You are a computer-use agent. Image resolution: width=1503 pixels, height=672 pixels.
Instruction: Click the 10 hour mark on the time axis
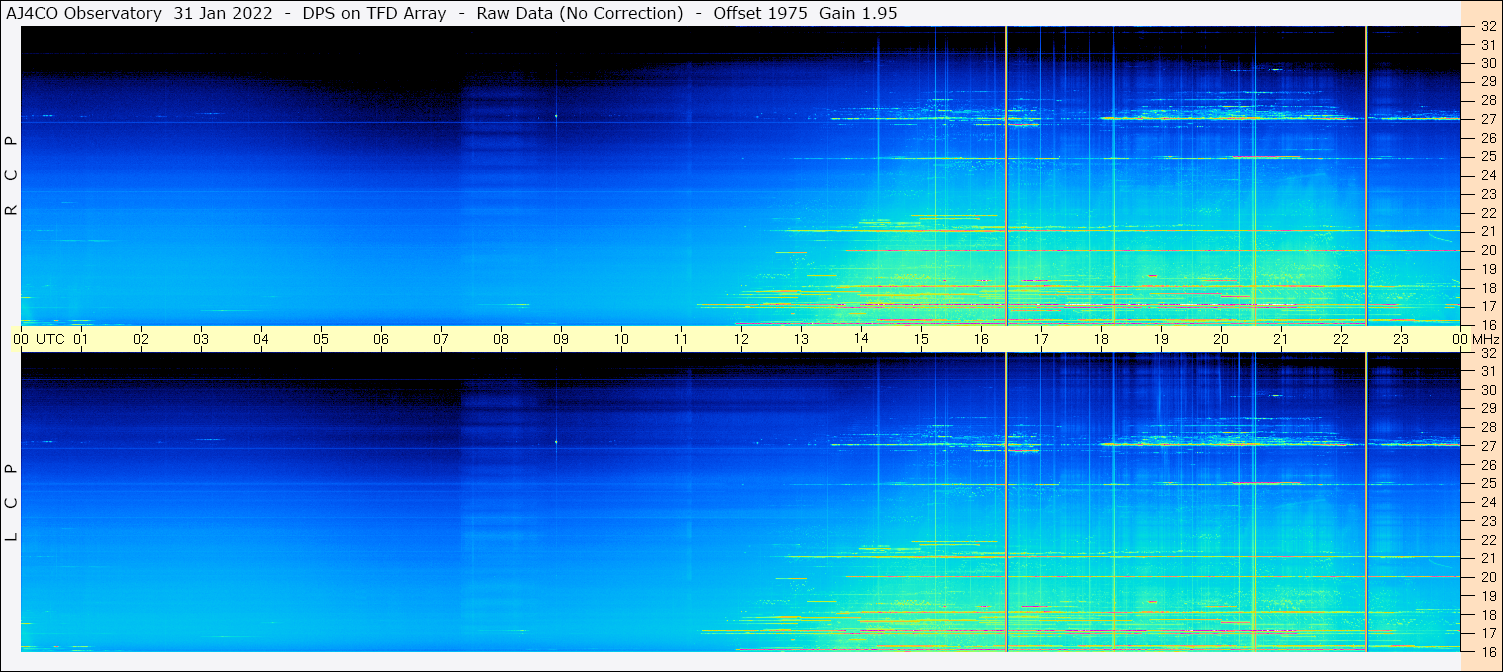pos(621,339)
